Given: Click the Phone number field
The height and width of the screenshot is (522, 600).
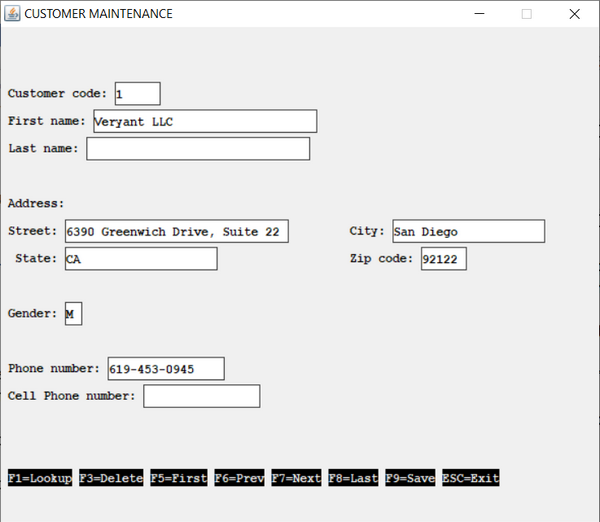Looking at the screenshot, I should click(166, 369).
